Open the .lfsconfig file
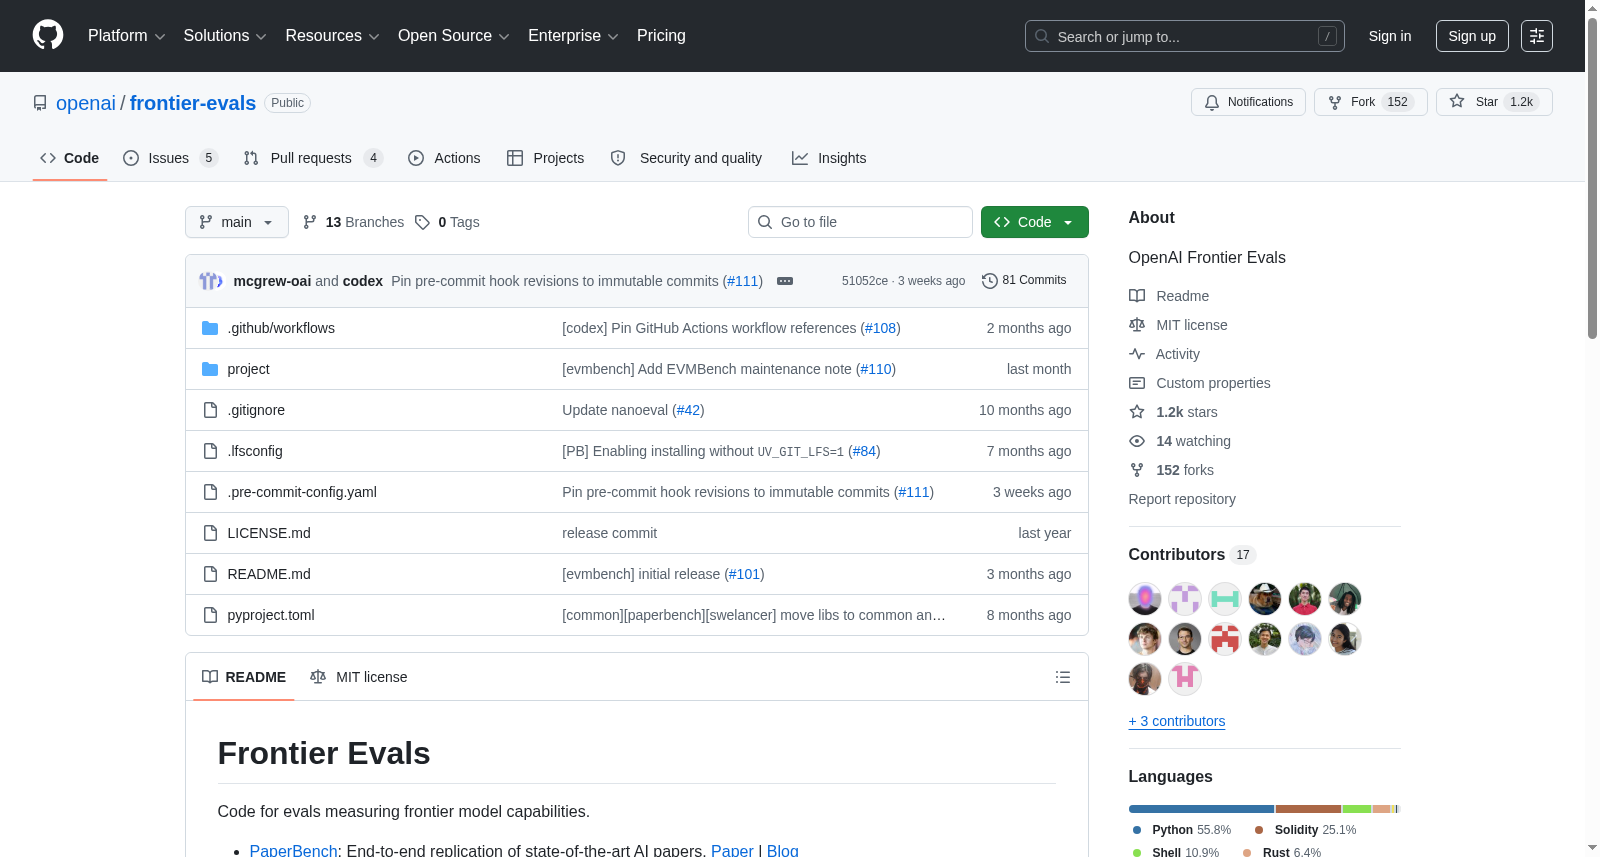Image resolution: width=1600 pixels, height=857 pixels. 255,451
